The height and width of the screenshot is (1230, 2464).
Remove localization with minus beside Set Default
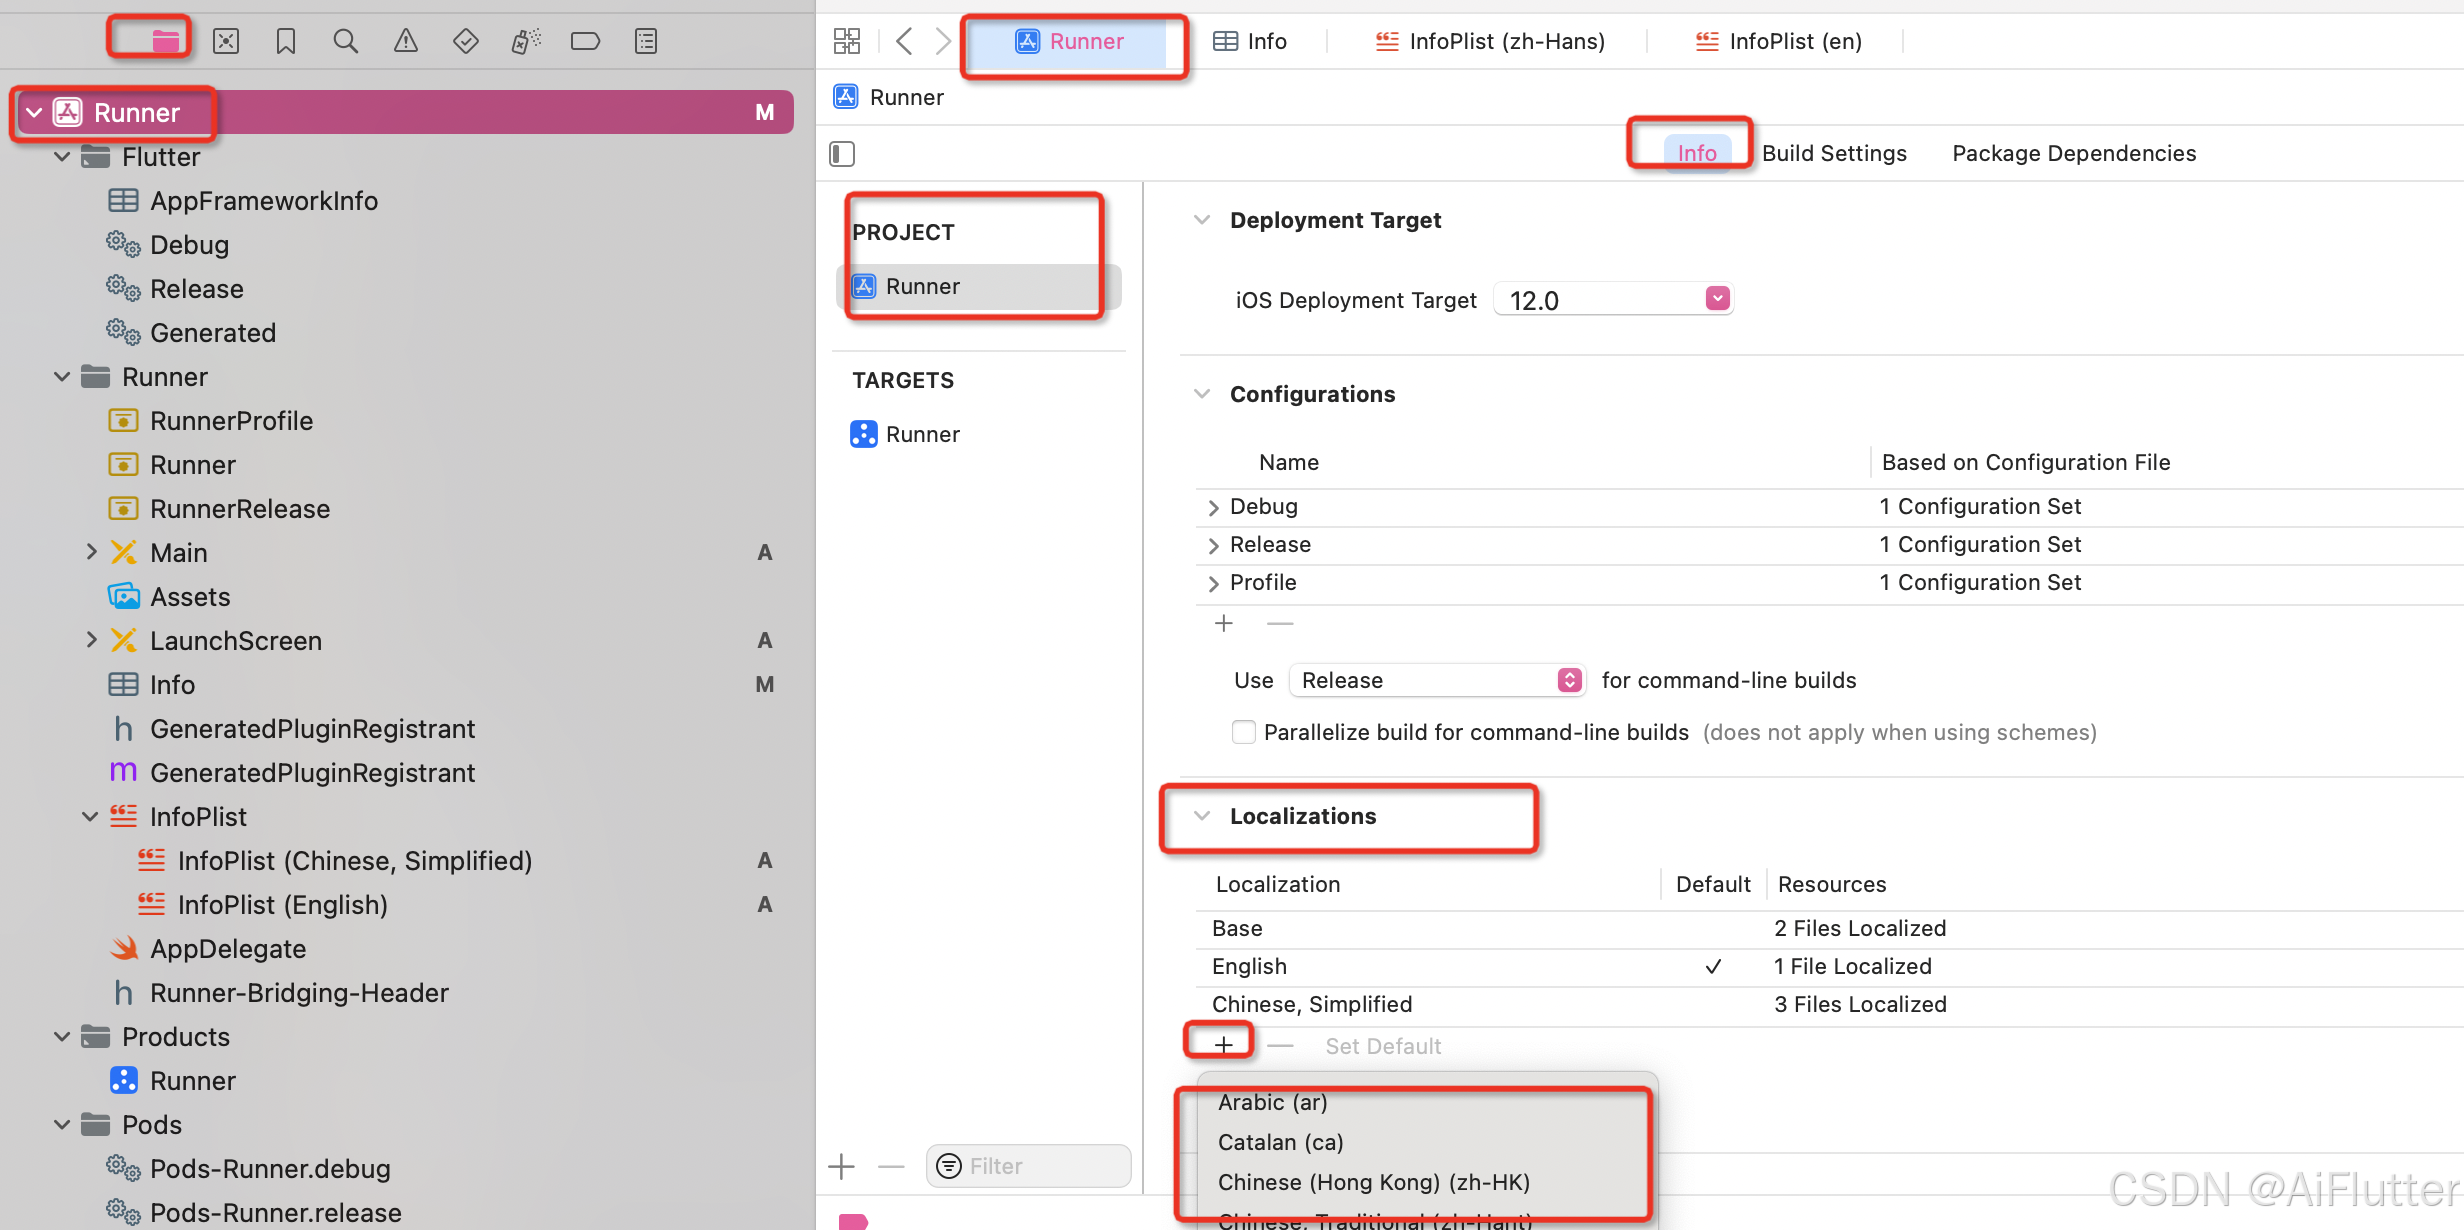(1280, 1046)
